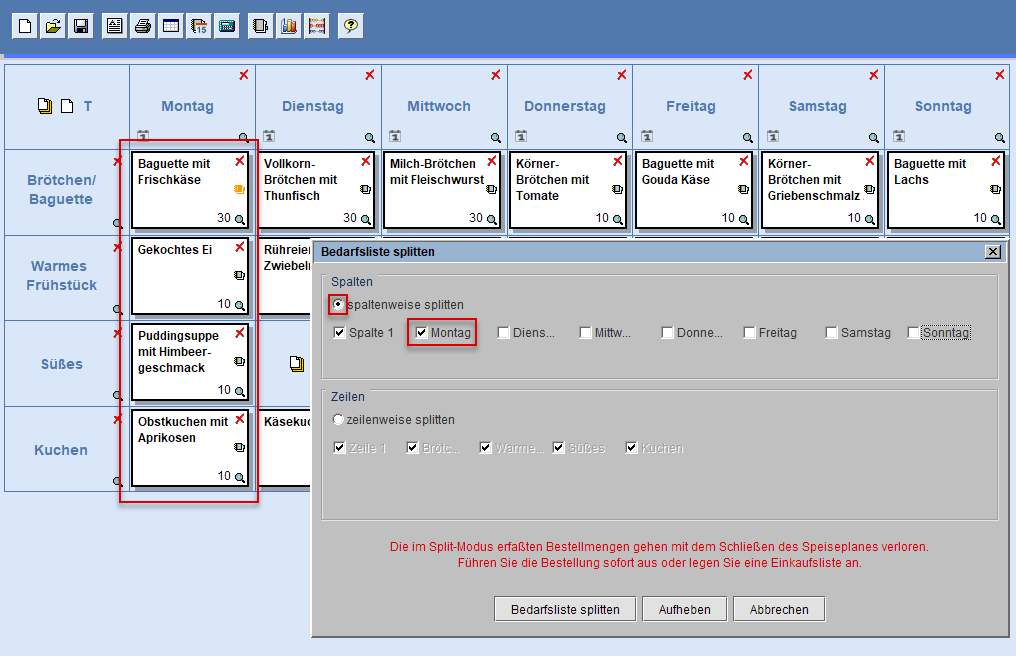Check the Samstag checkbox

(832, 333)
